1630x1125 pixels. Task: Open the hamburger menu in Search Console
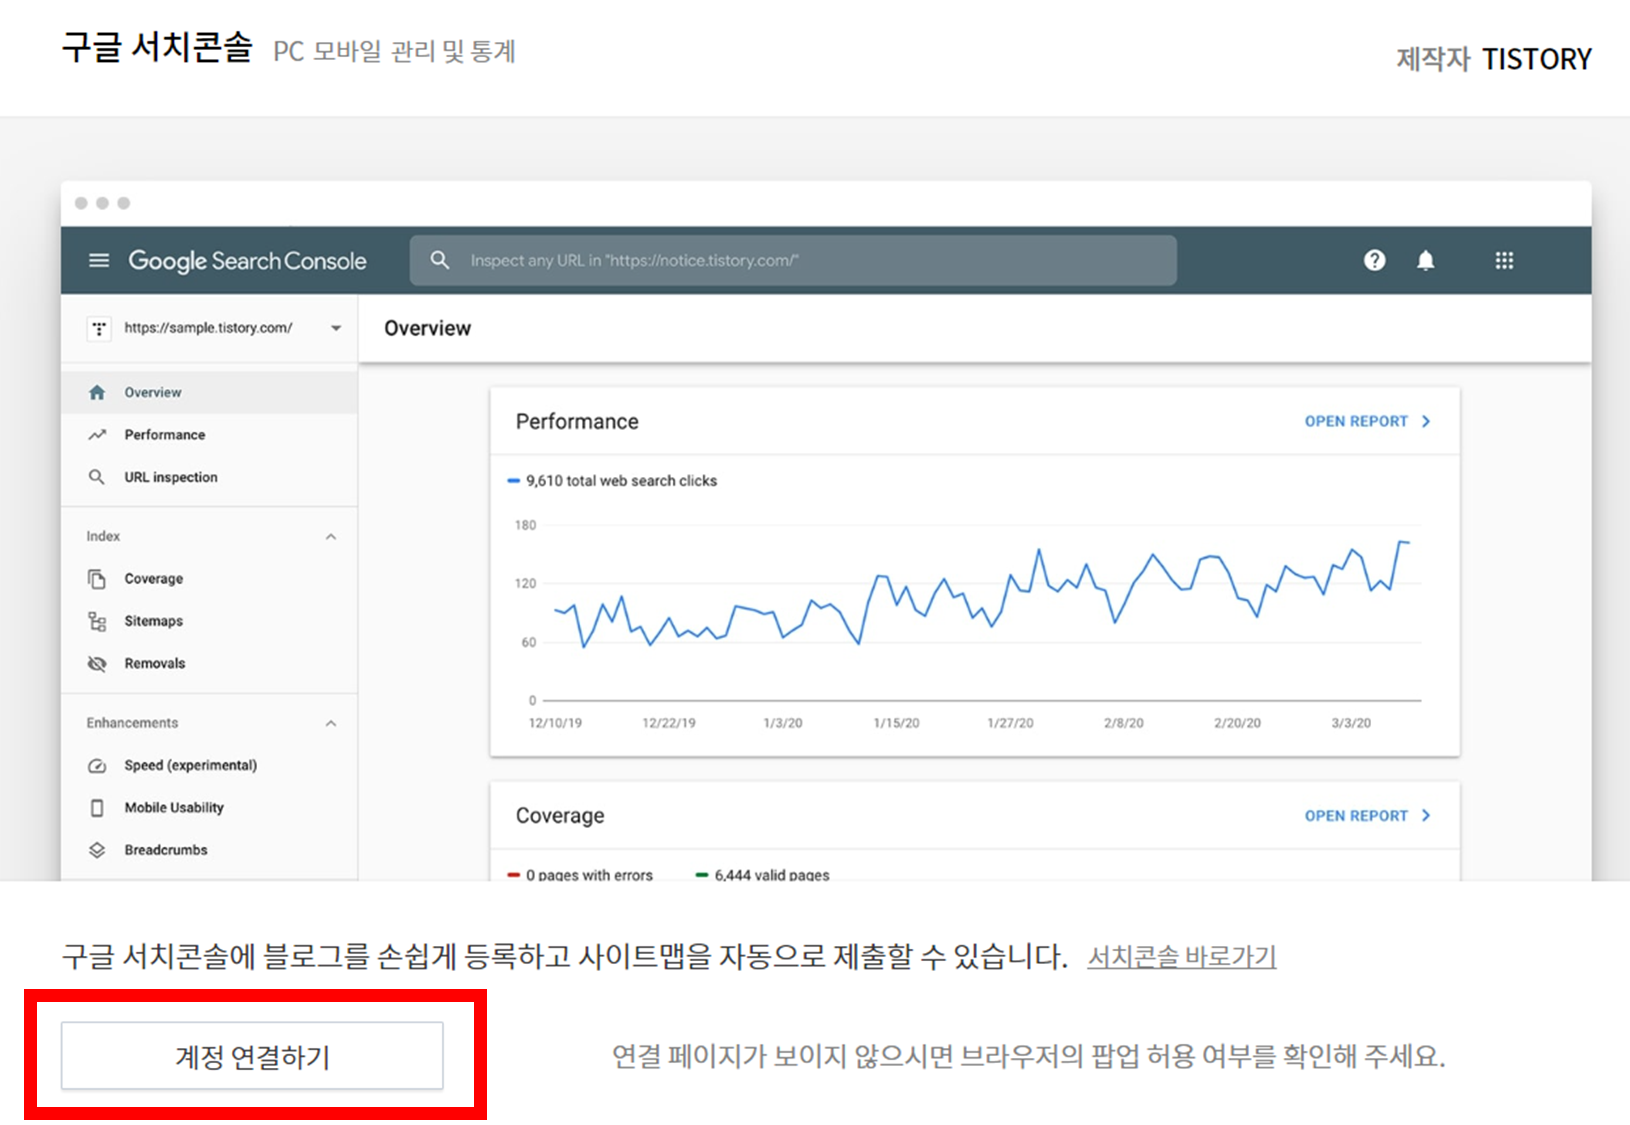(x=99, y=261)
